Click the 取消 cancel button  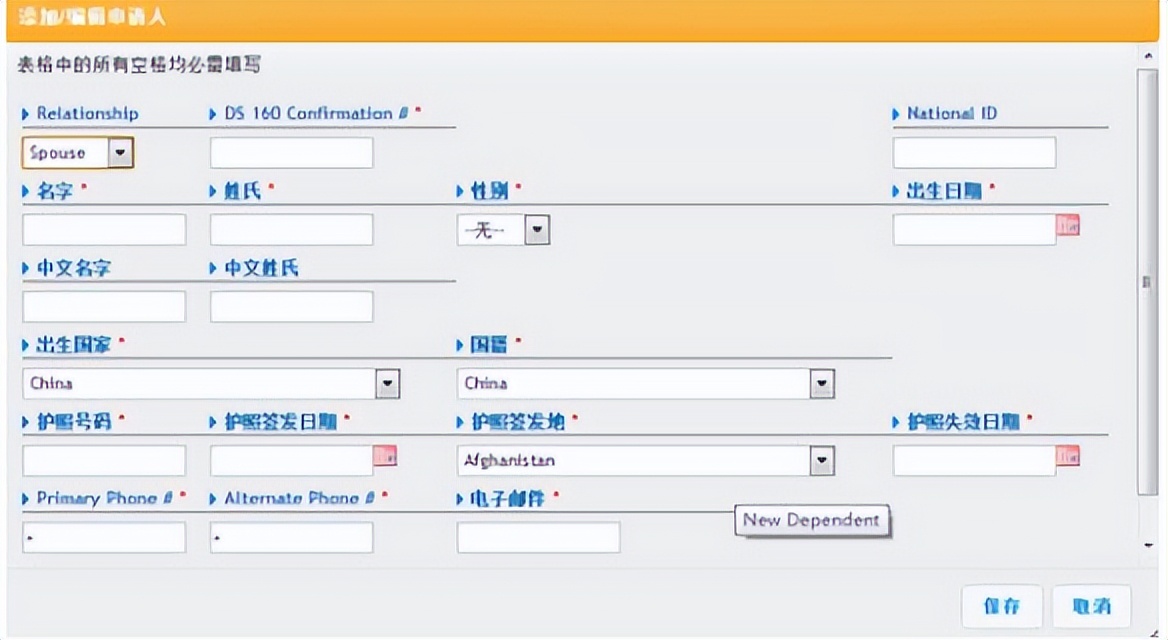1091,607
